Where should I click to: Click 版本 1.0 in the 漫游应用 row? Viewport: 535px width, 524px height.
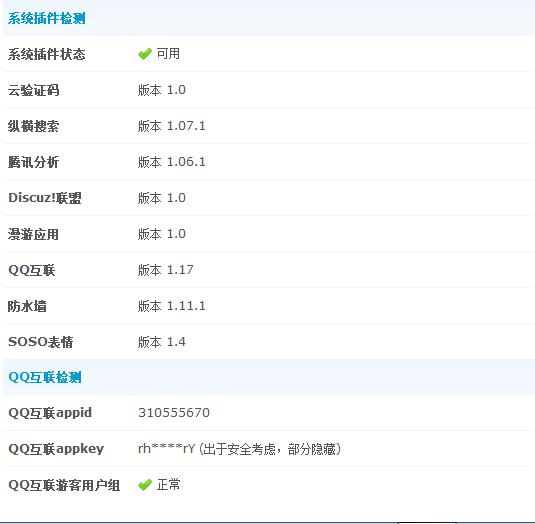tap(162, 234)
